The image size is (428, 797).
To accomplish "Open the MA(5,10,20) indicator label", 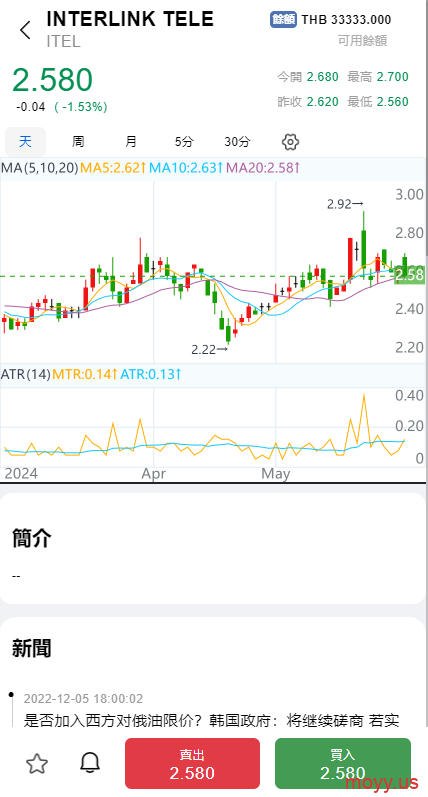I will pos(40,168).
